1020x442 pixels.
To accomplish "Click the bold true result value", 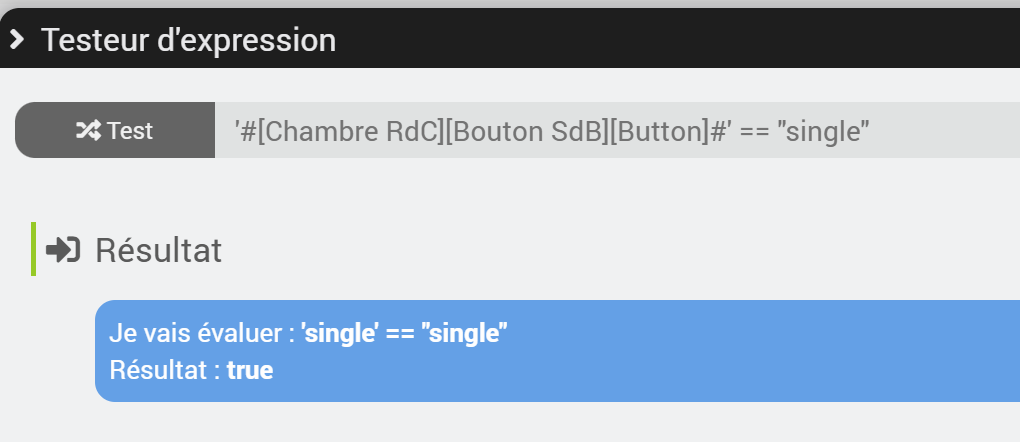I will [x=250, y=370].
